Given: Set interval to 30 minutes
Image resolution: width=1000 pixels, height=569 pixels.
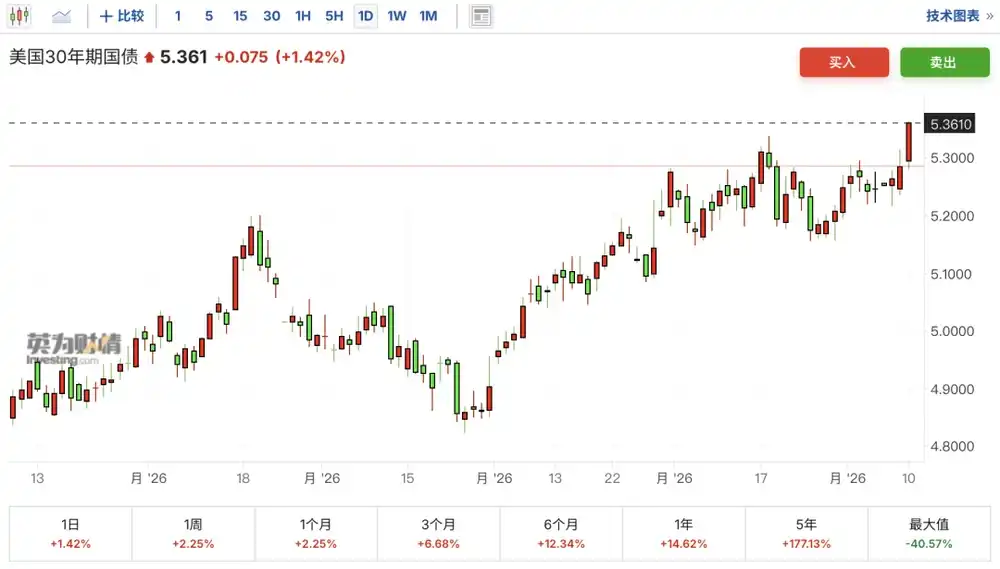Looking at the screenshot, I should tap(272, 16).
